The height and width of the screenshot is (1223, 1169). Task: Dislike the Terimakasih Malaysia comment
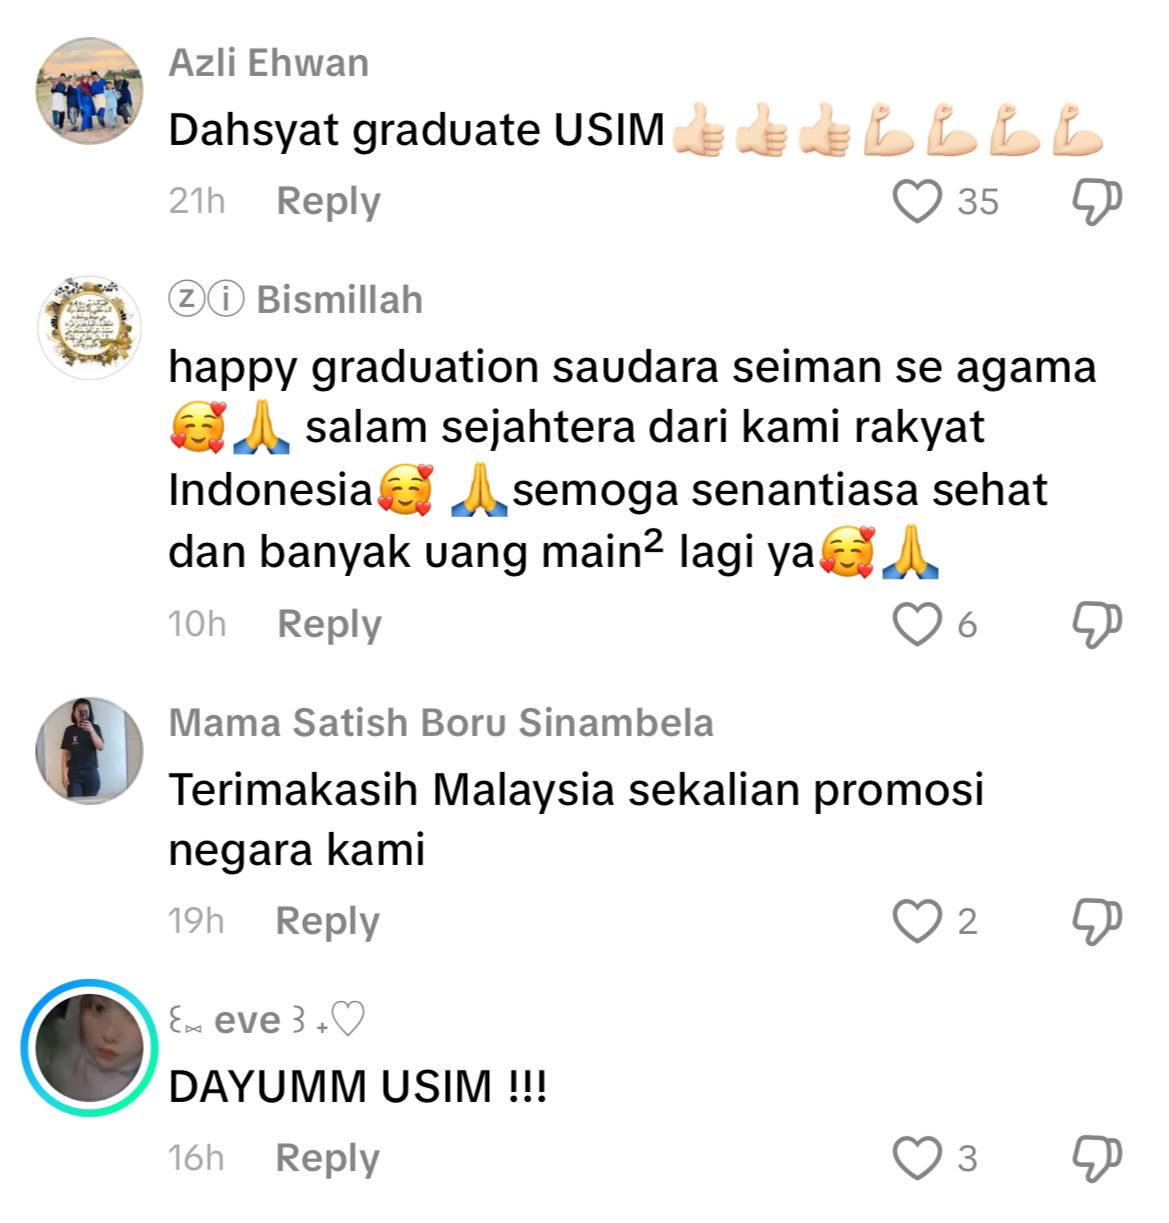(1096, 922)
